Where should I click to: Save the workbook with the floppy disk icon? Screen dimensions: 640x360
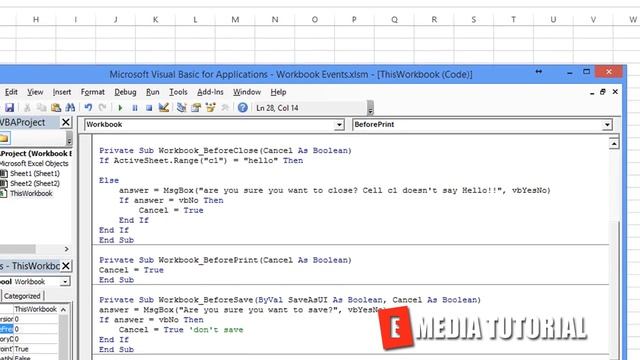pyautogui.click(x=9, y=108)
